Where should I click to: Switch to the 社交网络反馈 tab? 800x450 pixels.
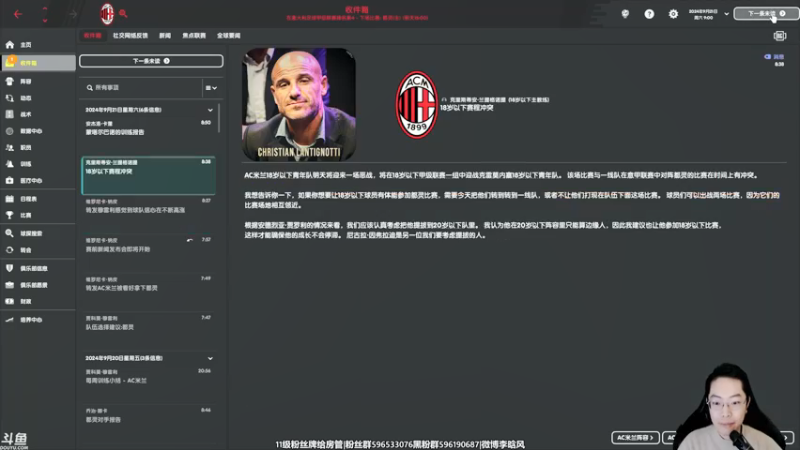click(x=130, y=36)
